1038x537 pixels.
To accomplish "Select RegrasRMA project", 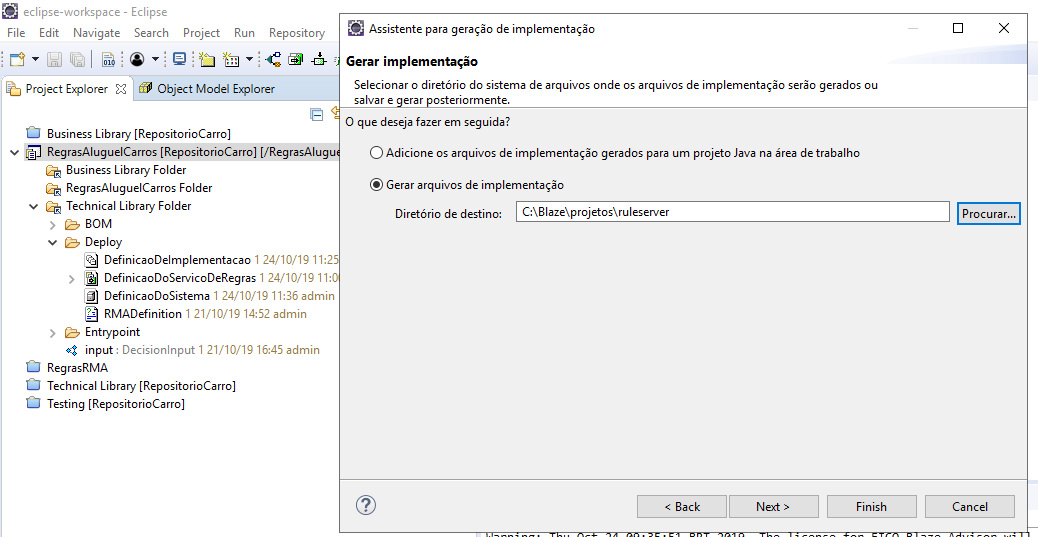I will coord(77,368).
